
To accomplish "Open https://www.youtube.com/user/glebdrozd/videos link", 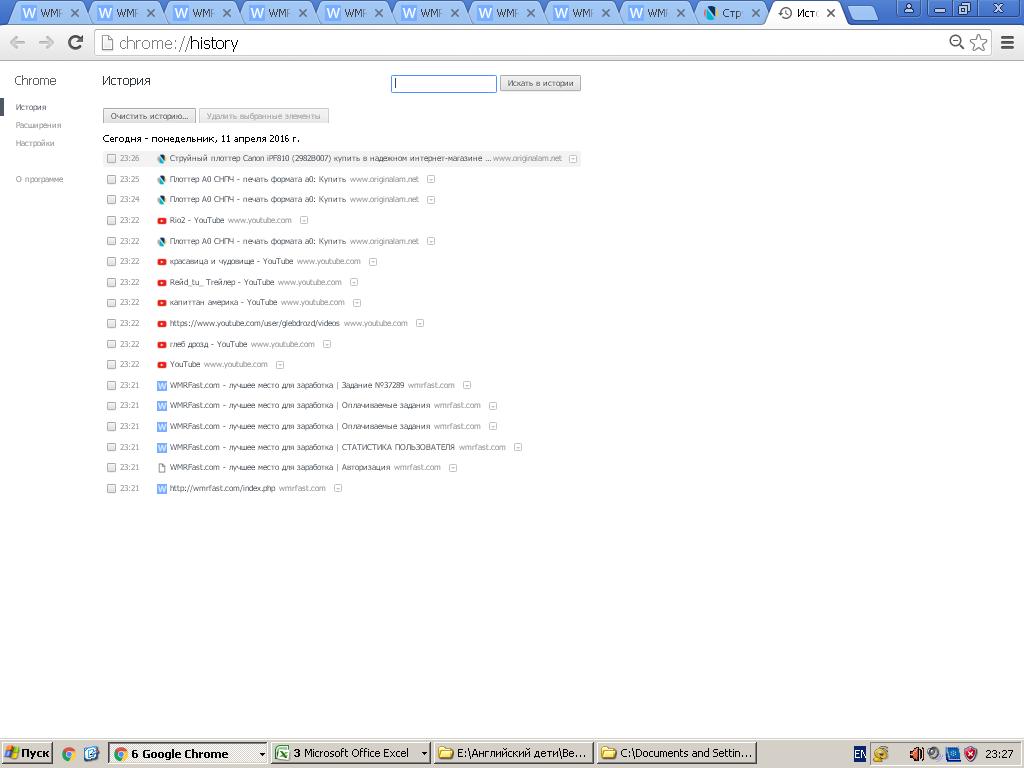I will tap(255, 323).
